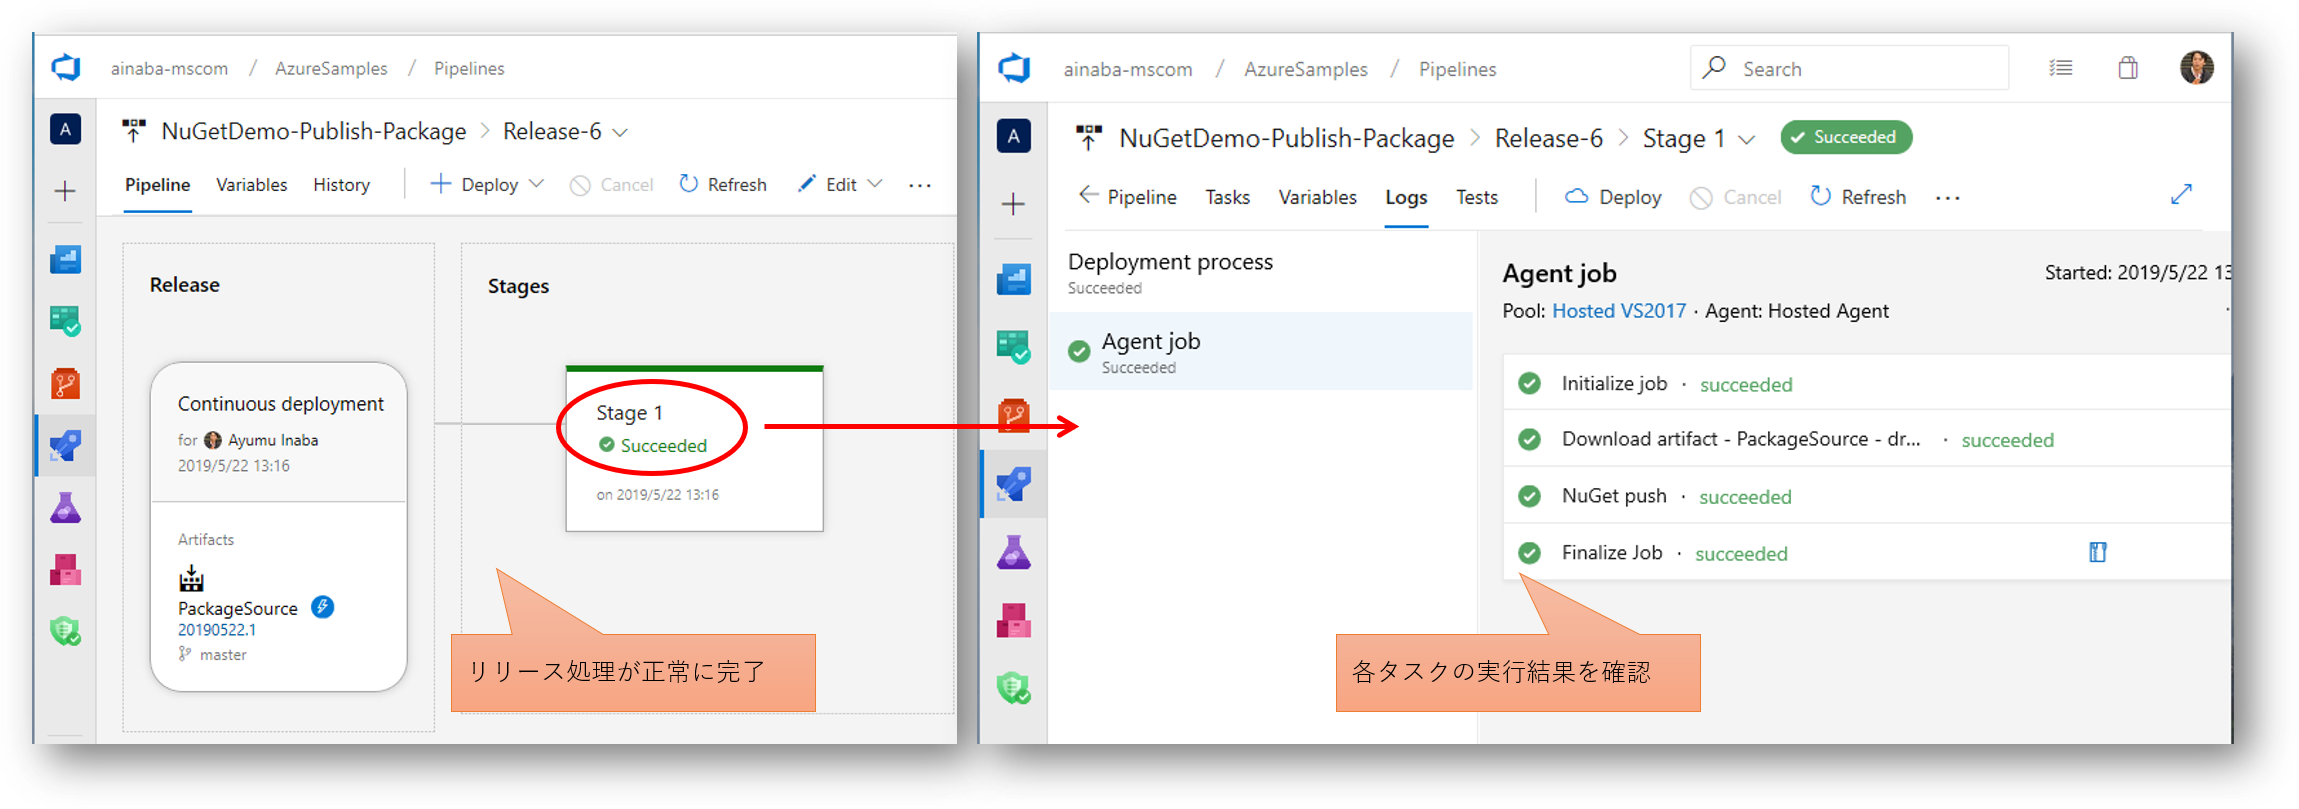
Task: Open Artifacts icon in right window sidebar
Action: tap(1014, 620)
